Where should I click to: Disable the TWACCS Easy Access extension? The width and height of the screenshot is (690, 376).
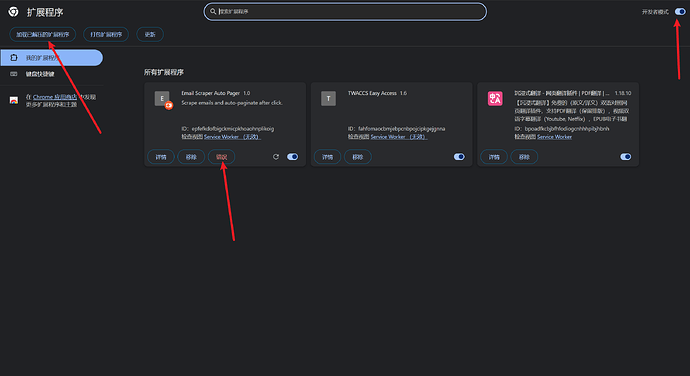(x=459, y=157)
